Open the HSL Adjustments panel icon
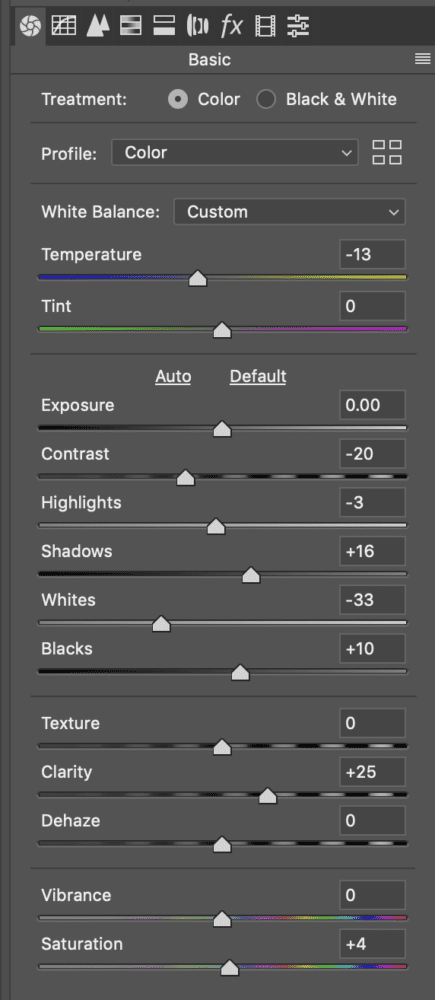This screenshot has width=435, height=1000. click(x=131, y=26)
